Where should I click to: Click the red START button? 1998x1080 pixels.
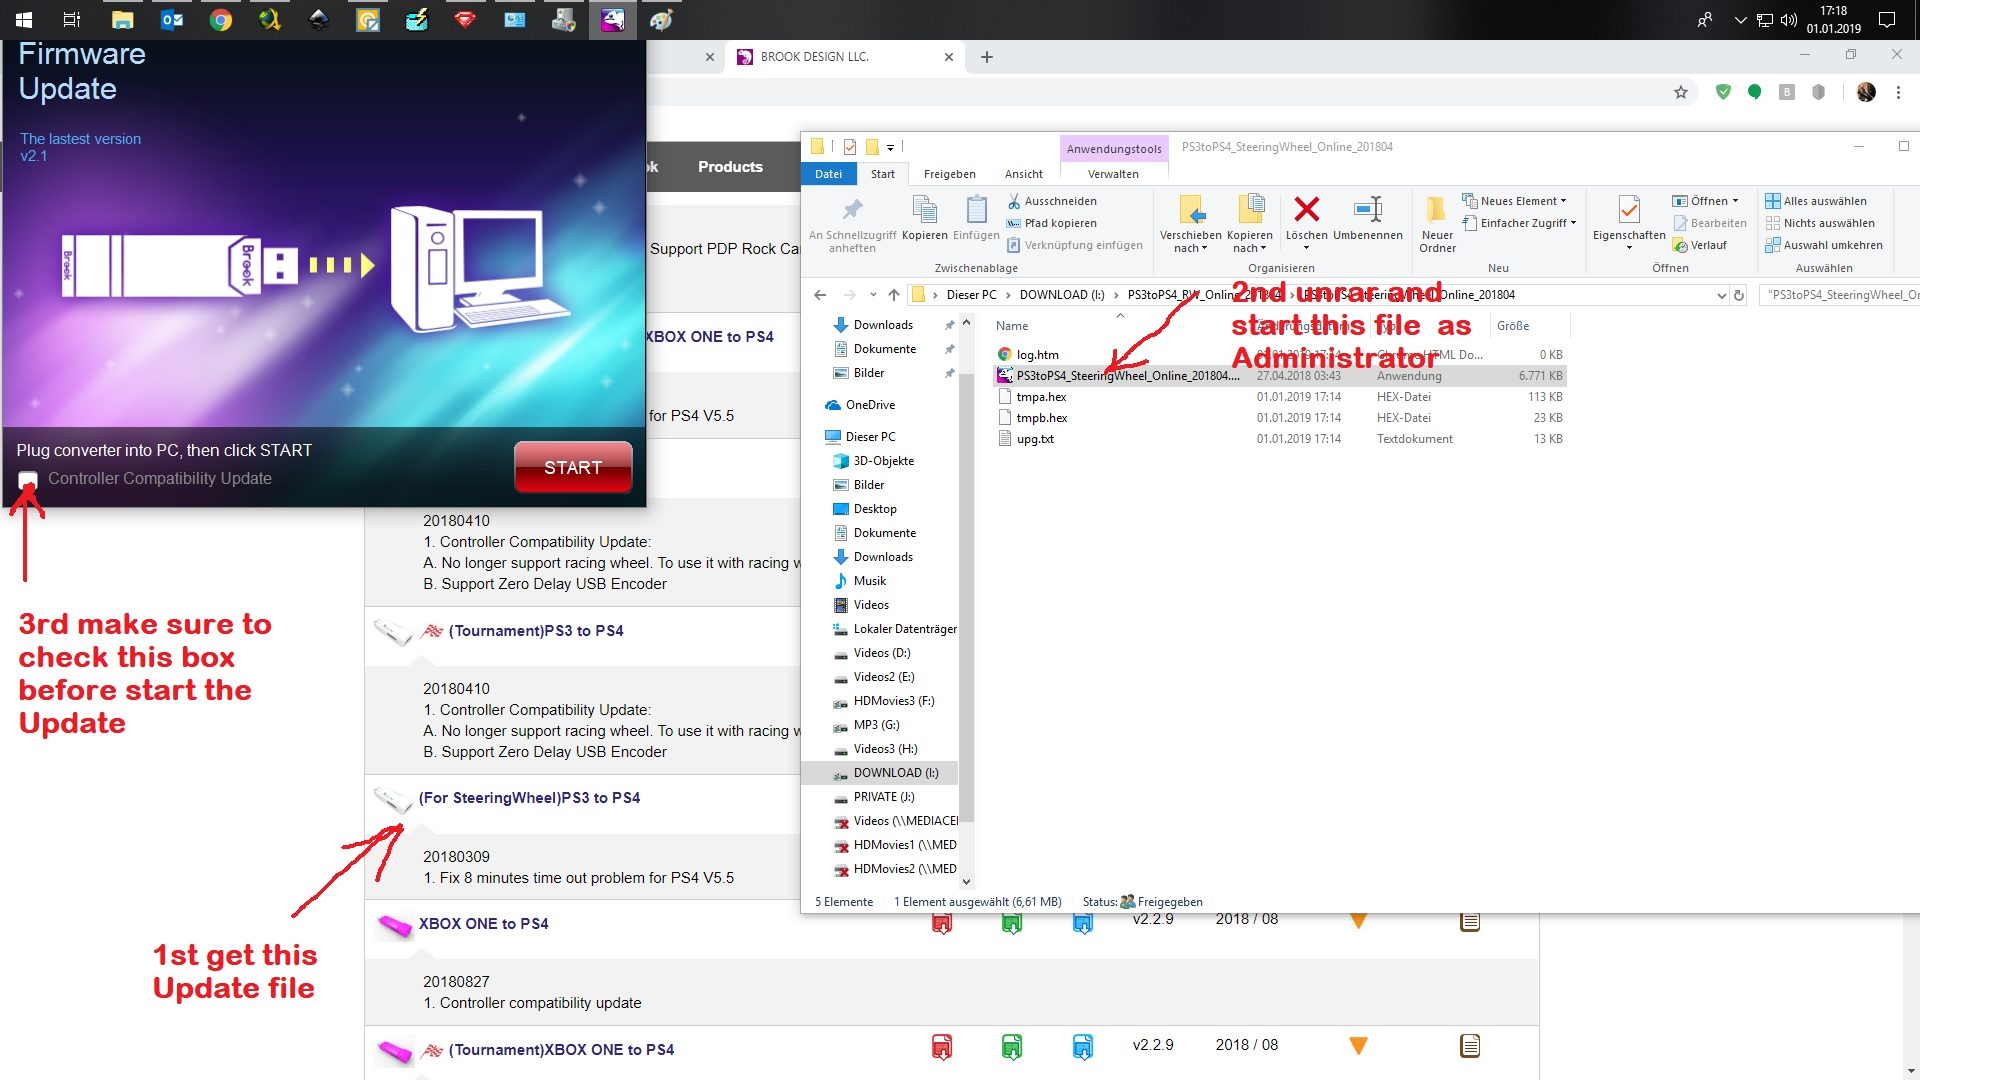pos(573,467)
